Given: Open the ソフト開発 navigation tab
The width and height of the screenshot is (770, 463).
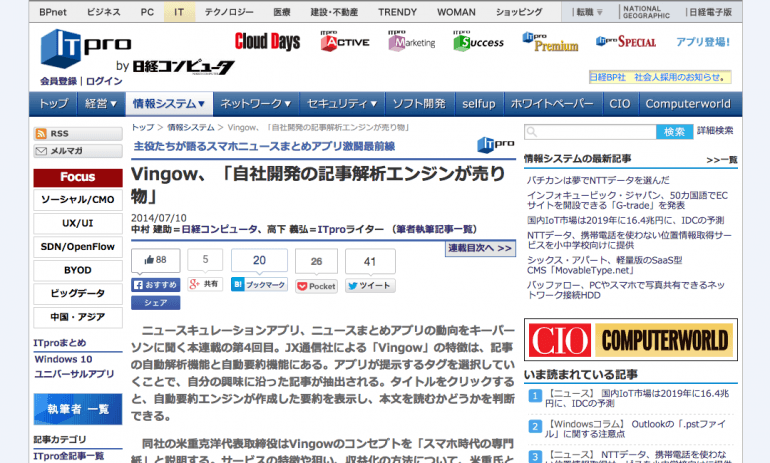Looking at the screenshot, I should 419,104.
